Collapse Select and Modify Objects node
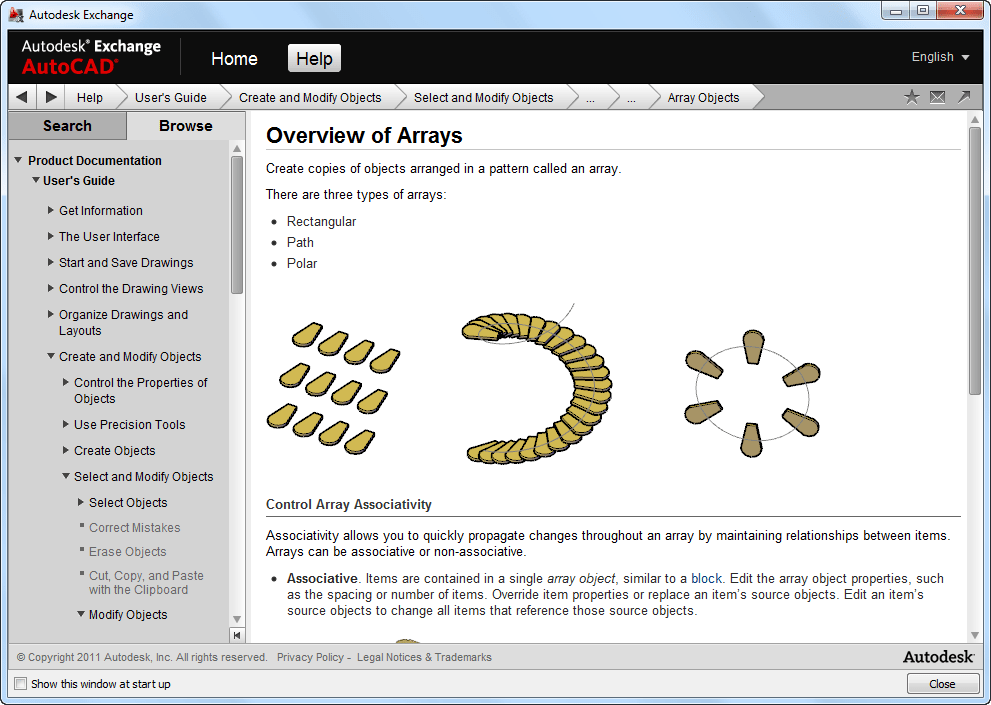This screenshot has height=705, width=991. click(66, 475)
